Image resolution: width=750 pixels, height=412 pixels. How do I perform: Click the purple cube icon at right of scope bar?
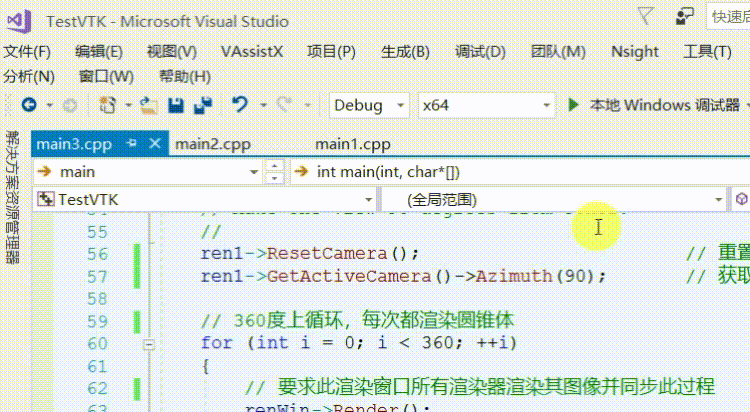[741, 199]
